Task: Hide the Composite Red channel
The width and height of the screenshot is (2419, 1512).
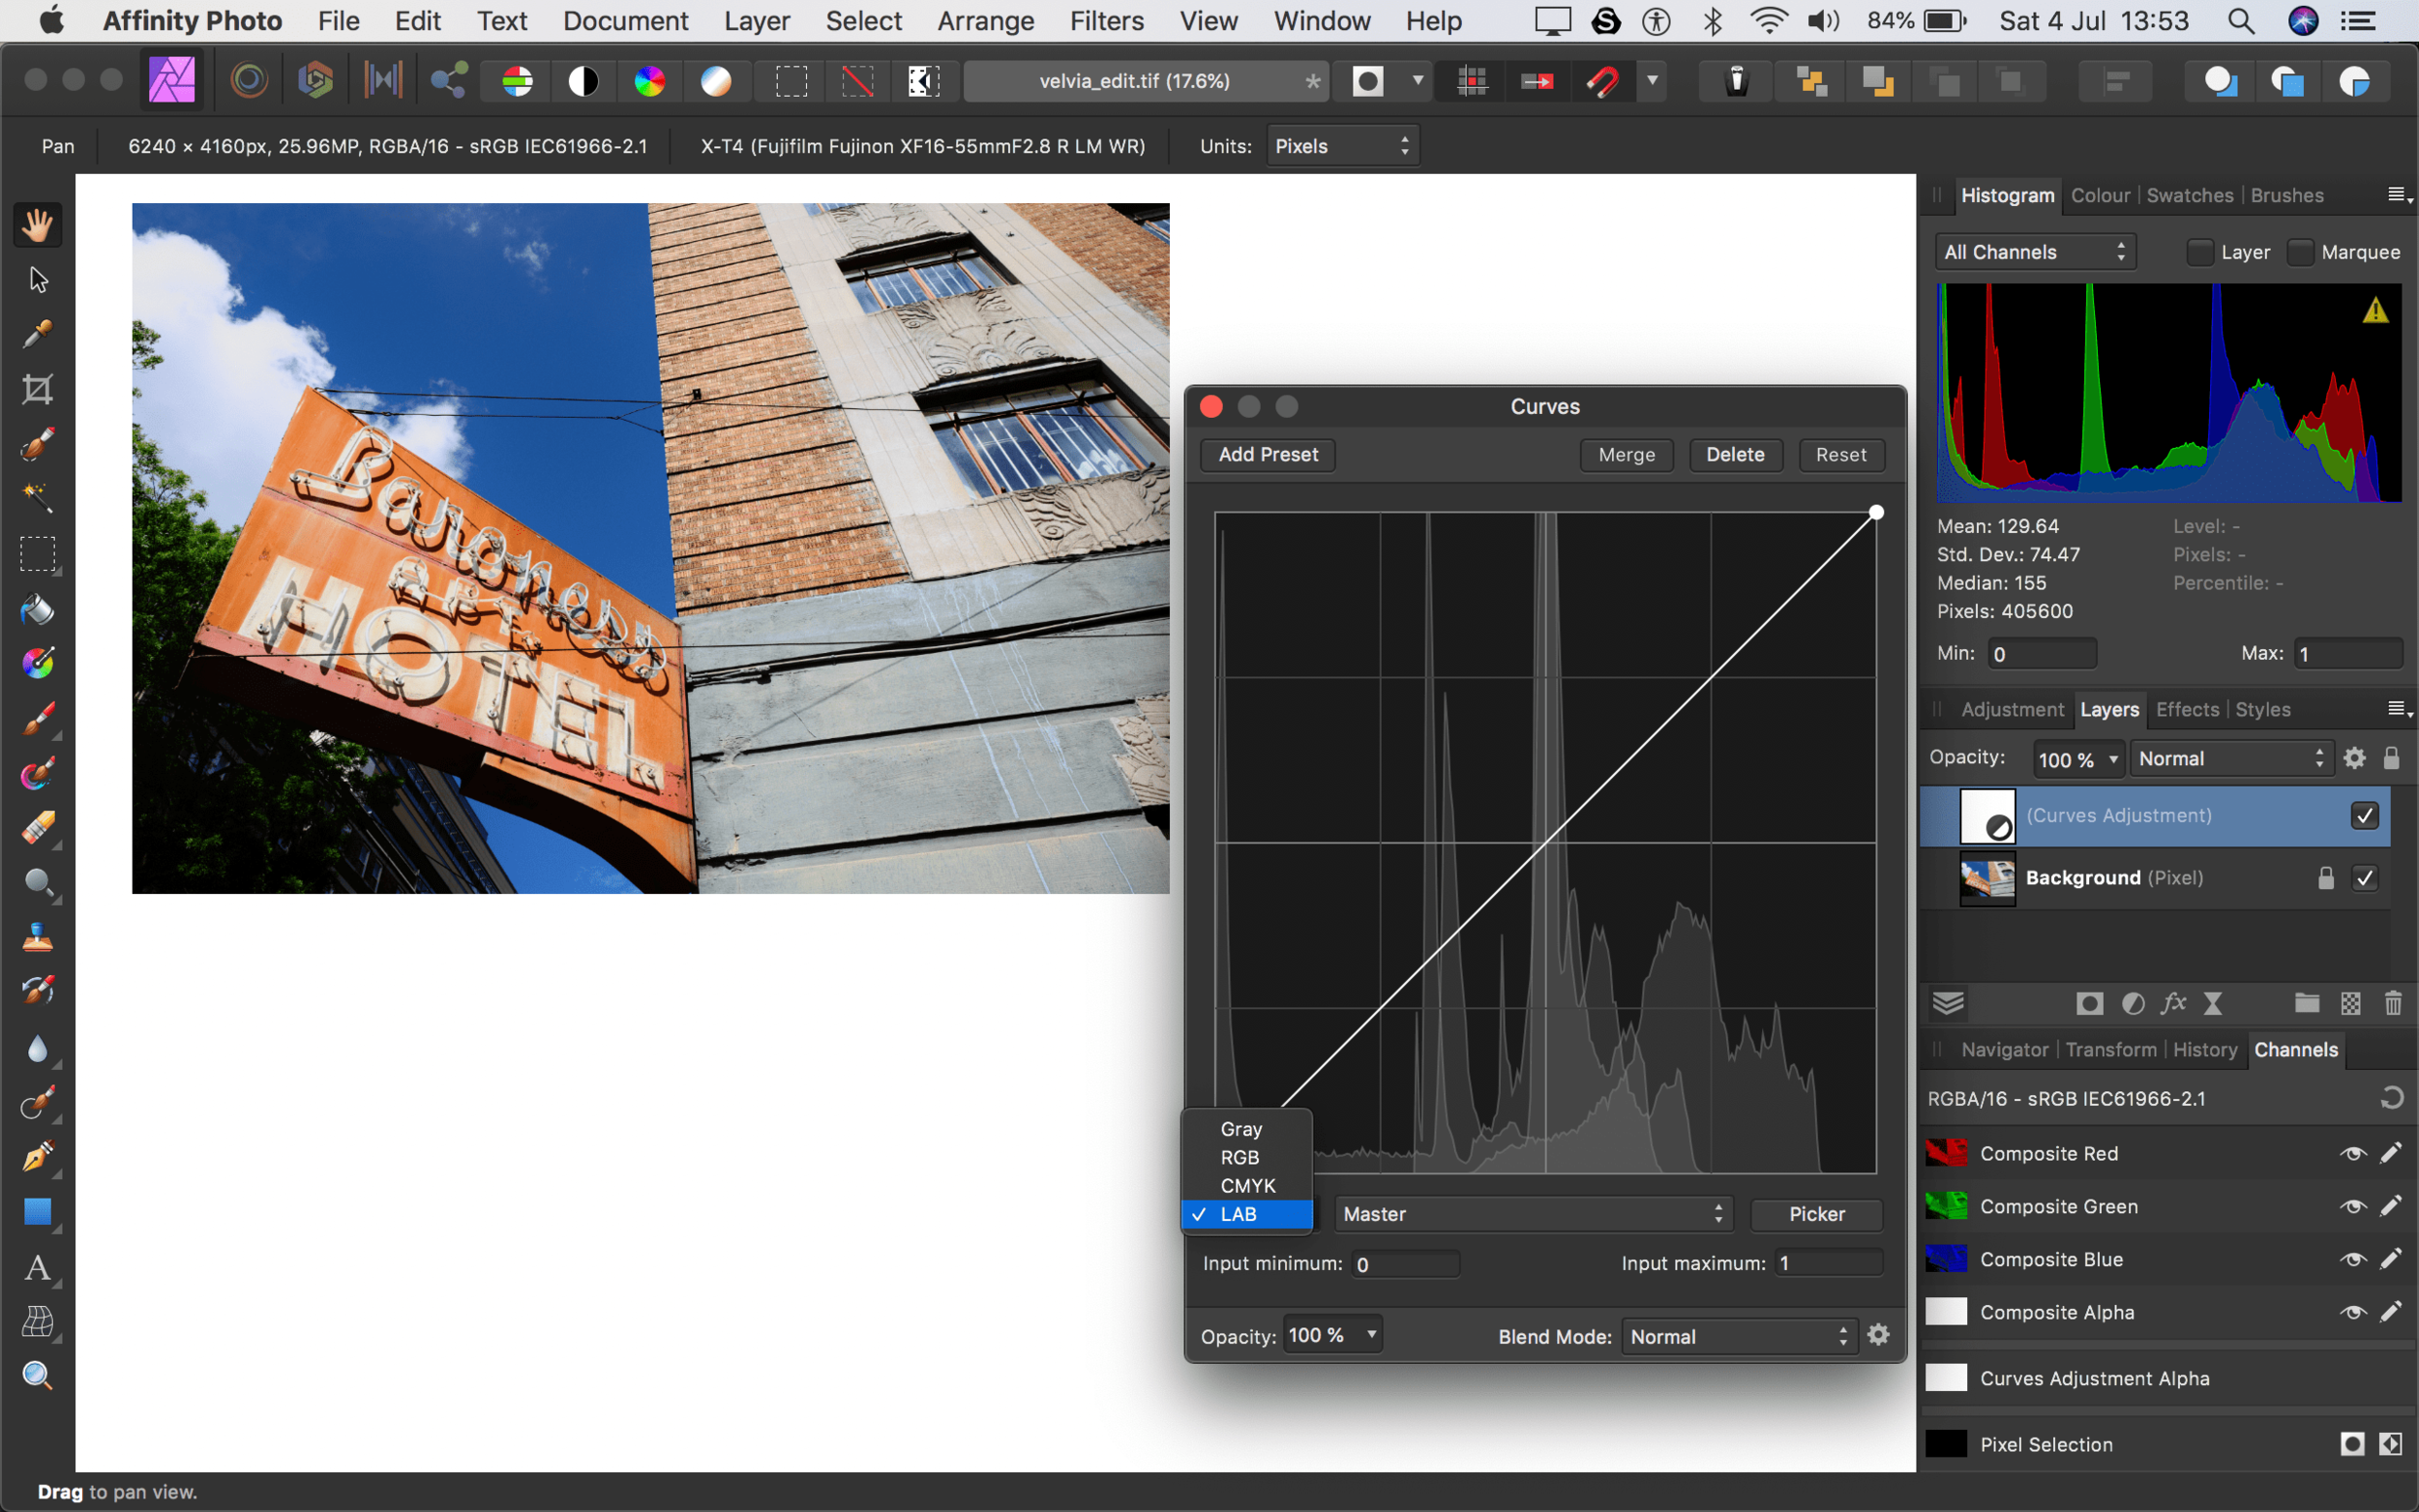Action: click(2352, 1153)
